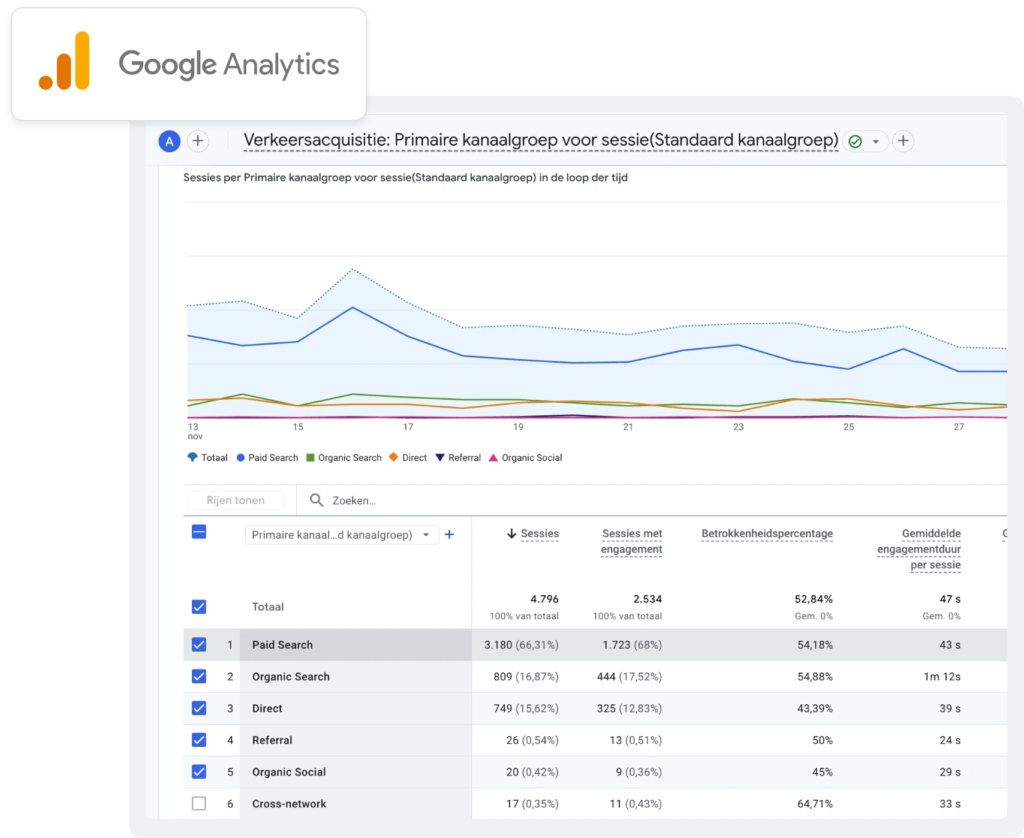
Task: Open the Rijen tonen dropdown
Action: [x=235, y=500]
